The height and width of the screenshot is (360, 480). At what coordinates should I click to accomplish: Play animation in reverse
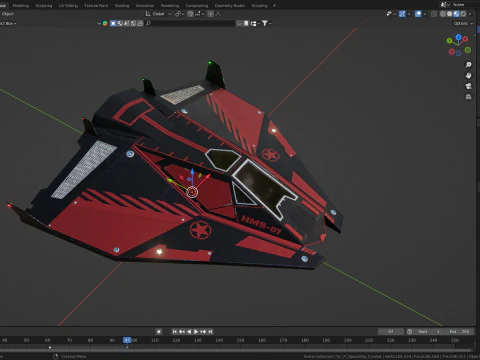point(189,332)
